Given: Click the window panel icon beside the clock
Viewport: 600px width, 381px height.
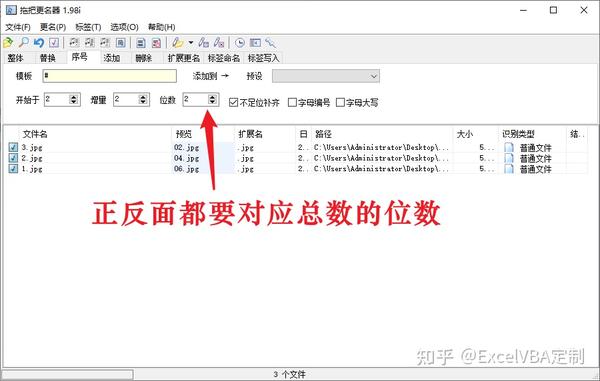Looking at the screenshot, I should [255, 43].
